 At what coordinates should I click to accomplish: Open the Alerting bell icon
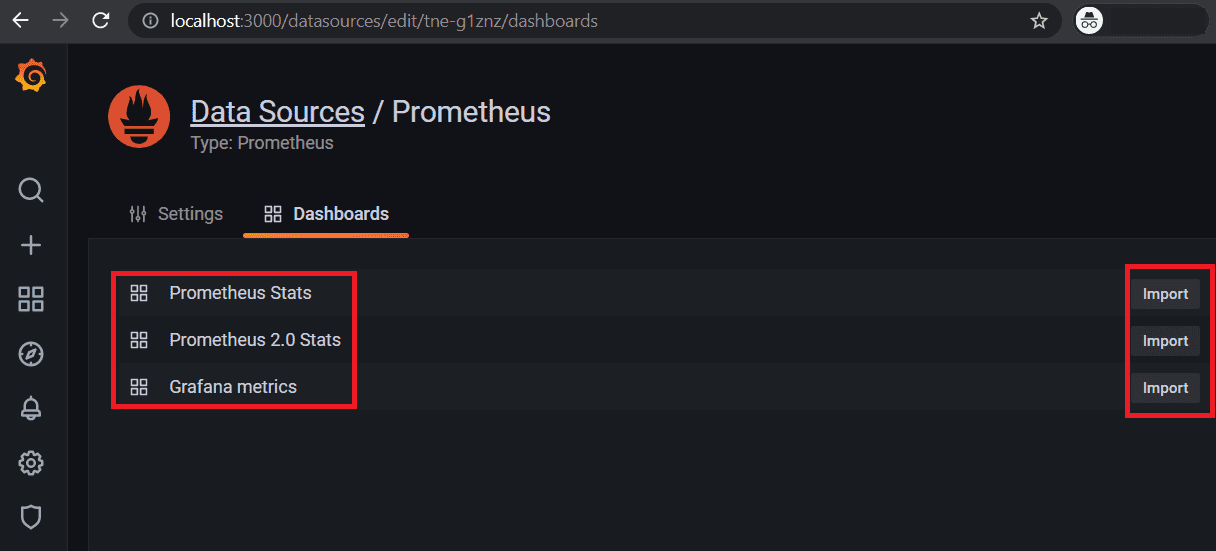[31, 408]
